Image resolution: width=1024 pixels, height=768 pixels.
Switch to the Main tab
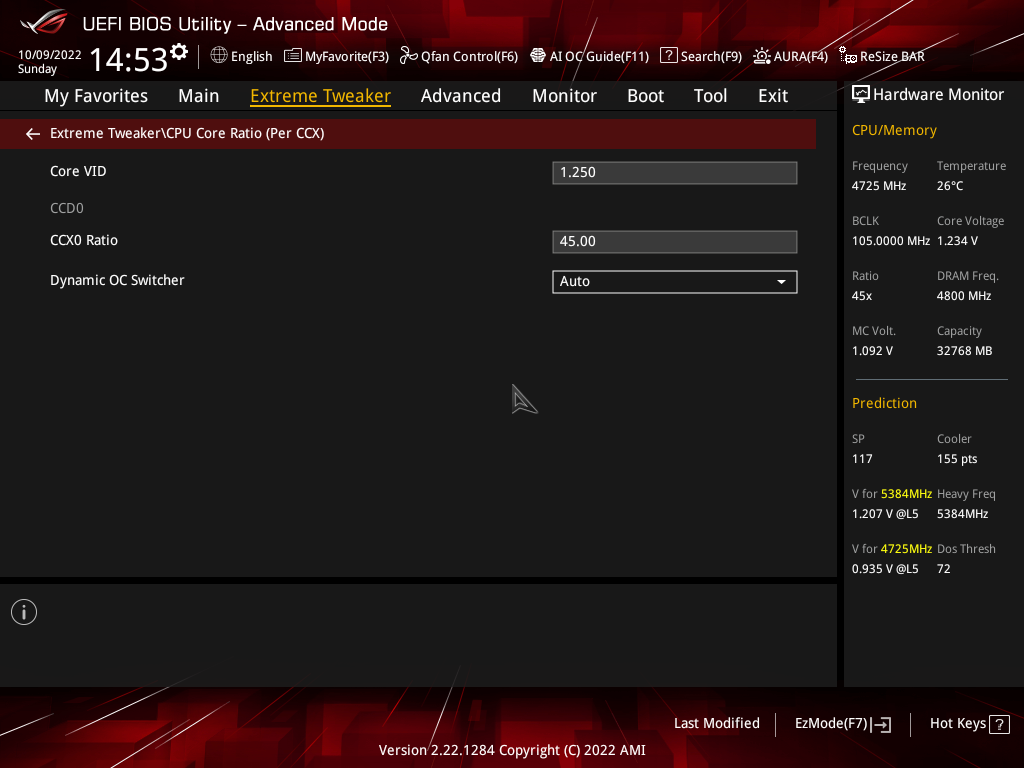(x=199, y=96)
